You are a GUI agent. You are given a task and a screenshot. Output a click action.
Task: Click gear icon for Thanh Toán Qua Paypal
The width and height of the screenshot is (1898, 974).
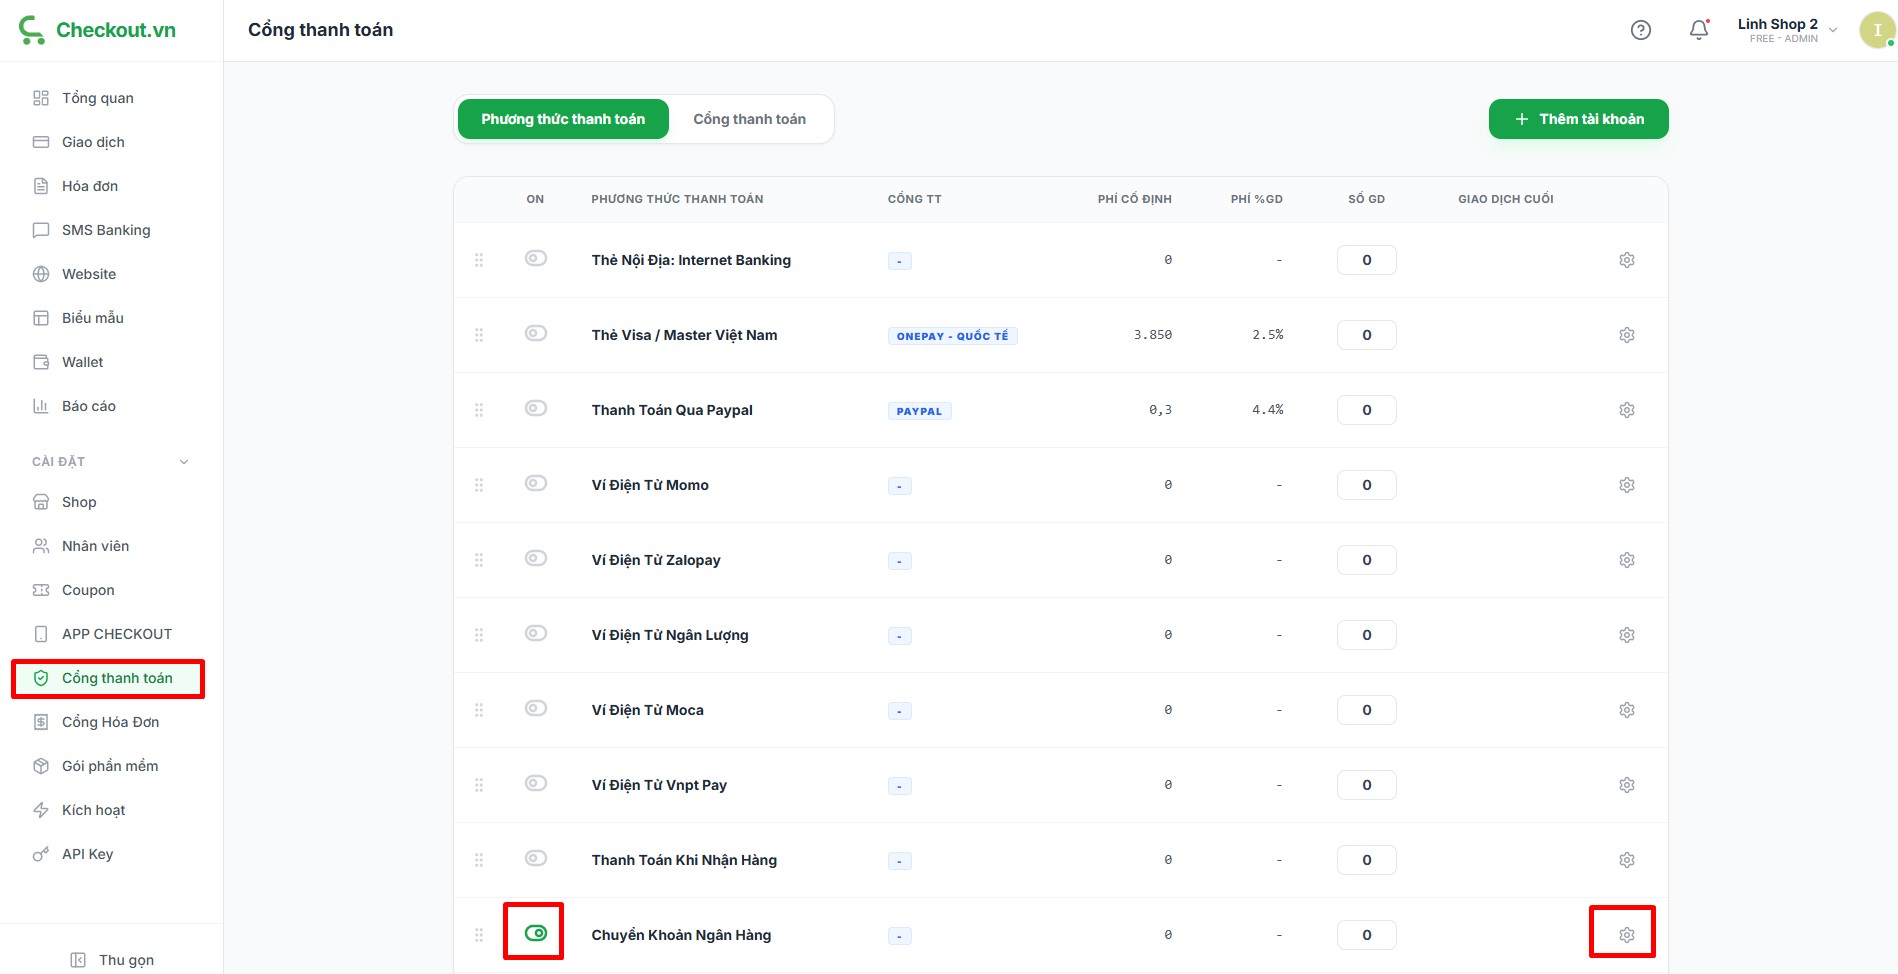pyautogui.click(x=1627, y=410)
